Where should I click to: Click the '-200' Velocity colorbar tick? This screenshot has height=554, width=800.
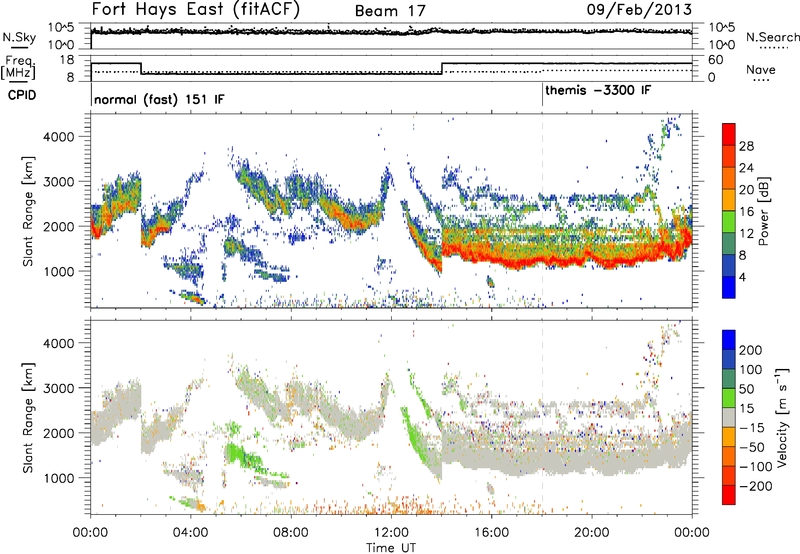pyautogui.click(x=756, y=486)
